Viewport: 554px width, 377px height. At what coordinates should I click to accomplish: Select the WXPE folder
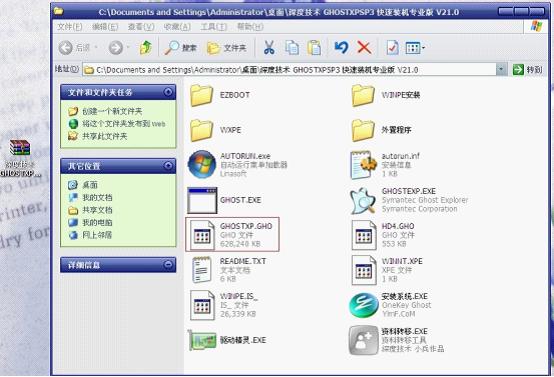(x=201, y=130)
